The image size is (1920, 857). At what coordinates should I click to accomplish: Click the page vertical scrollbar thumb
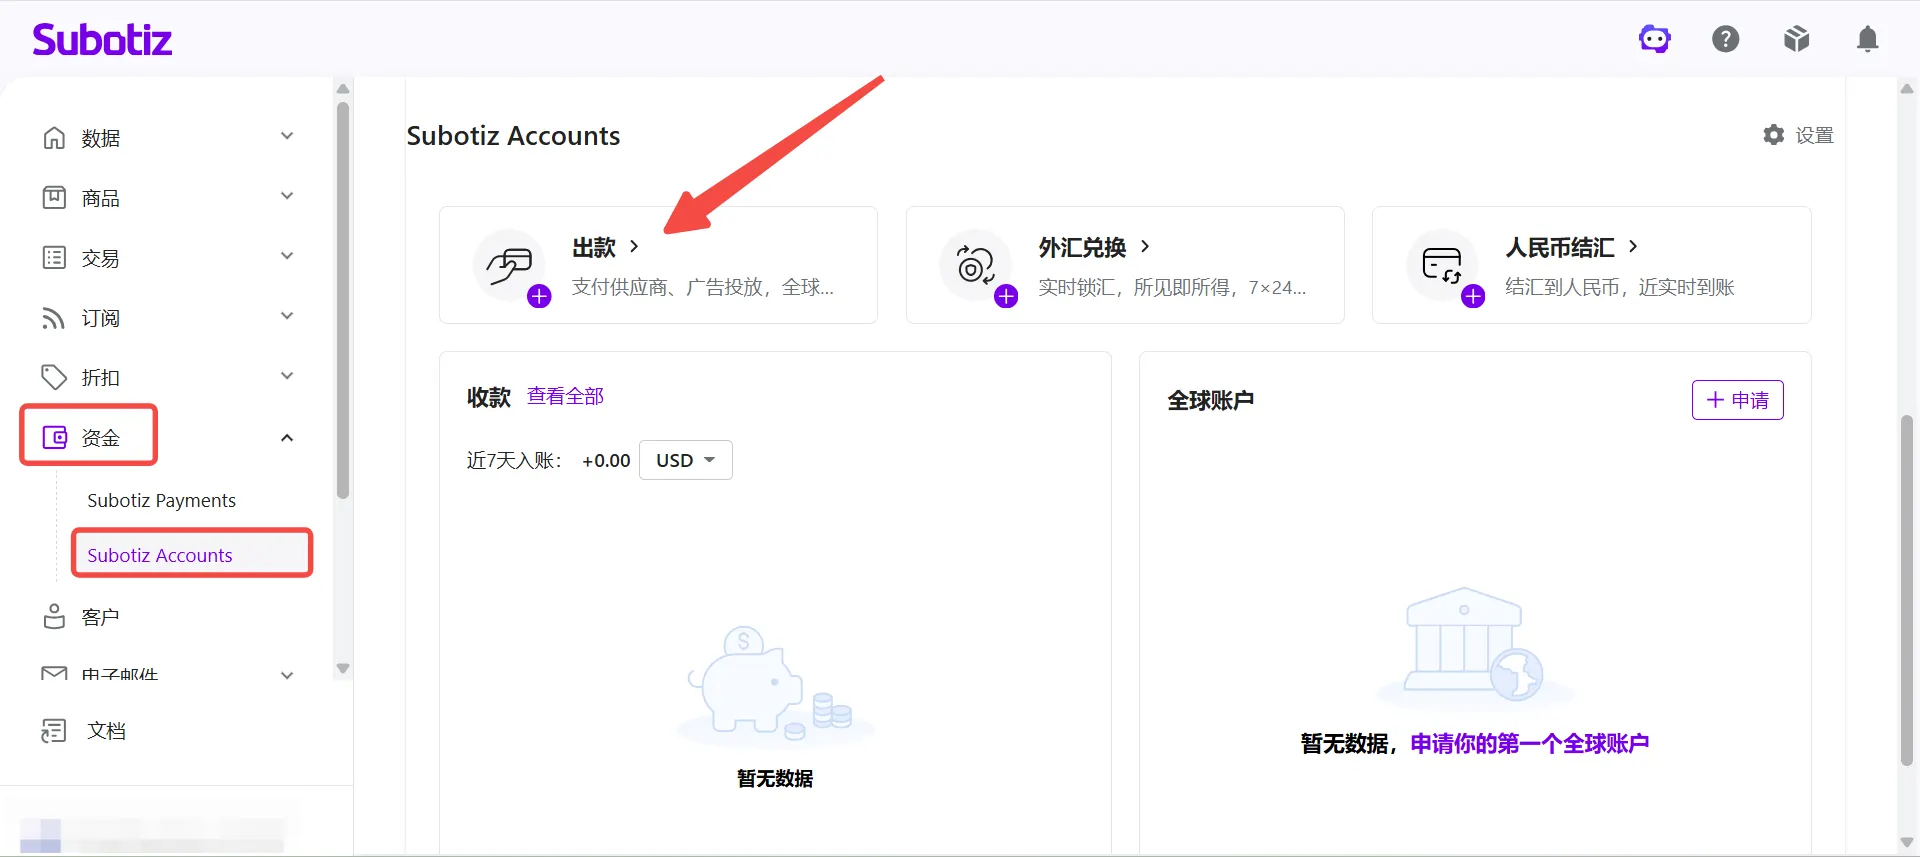pos(1907,590)
